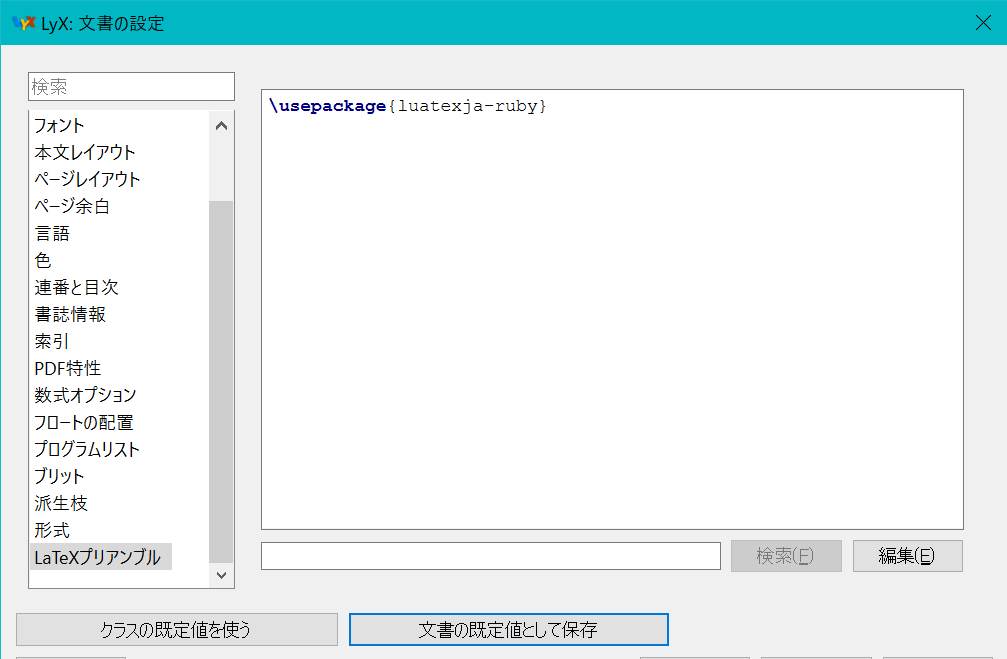
Task: Select PDF特性 category
Action: click(67, 368)
